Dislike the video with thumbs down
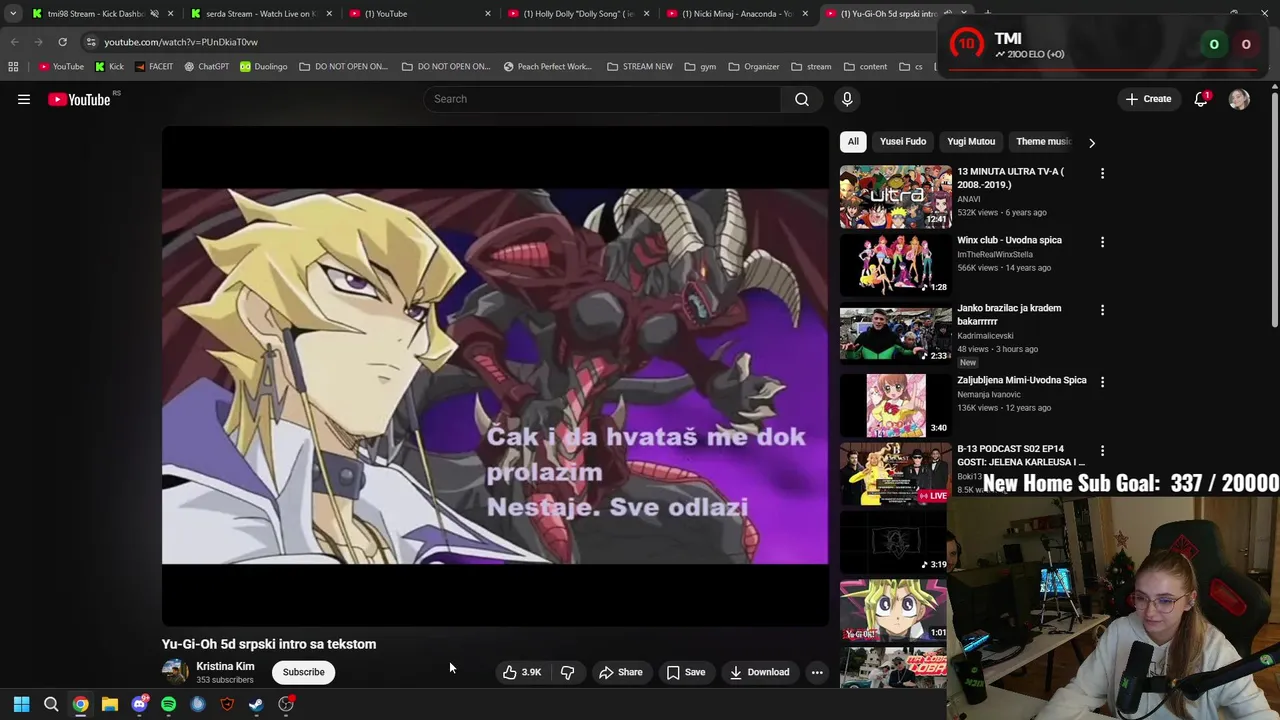The height and width of the screenshot is (720, 1280). pos(567,672)
